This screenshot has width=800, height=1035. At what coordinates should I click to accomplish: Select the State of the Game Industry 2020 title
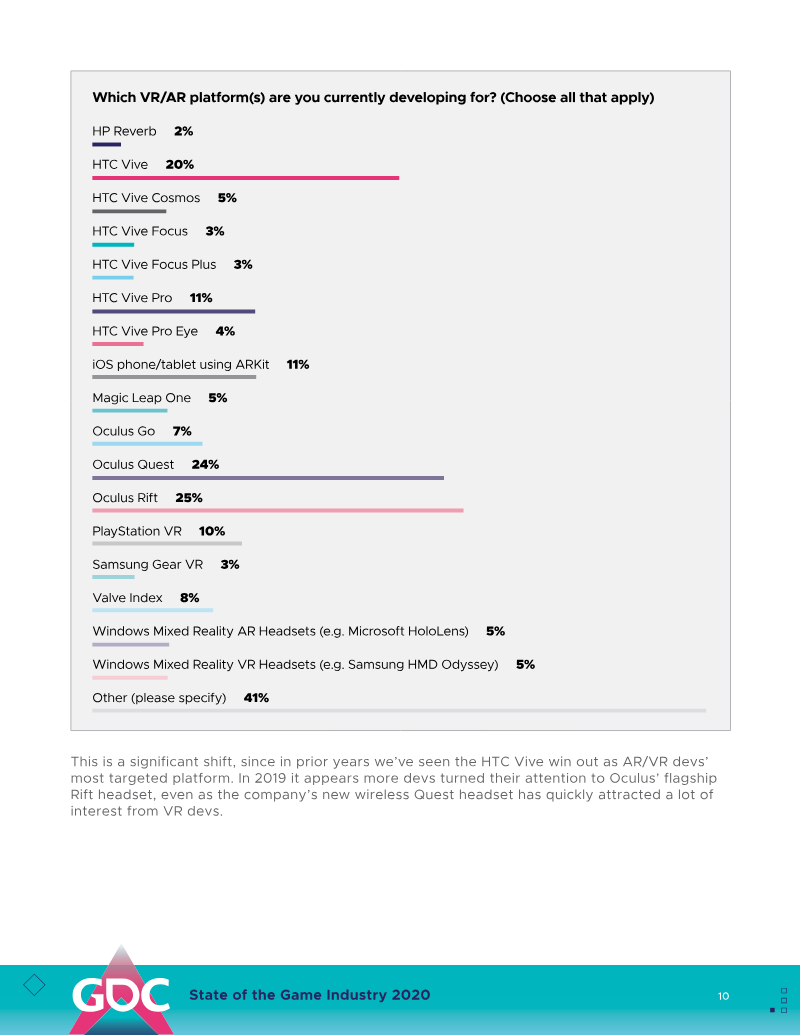pyautogui.click(x=310, y=995)
